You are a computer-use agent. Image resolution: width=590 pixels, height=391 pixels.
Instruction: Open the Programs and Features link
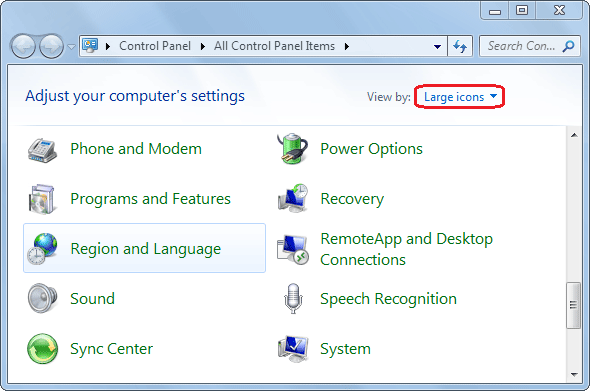coord(151,199)
